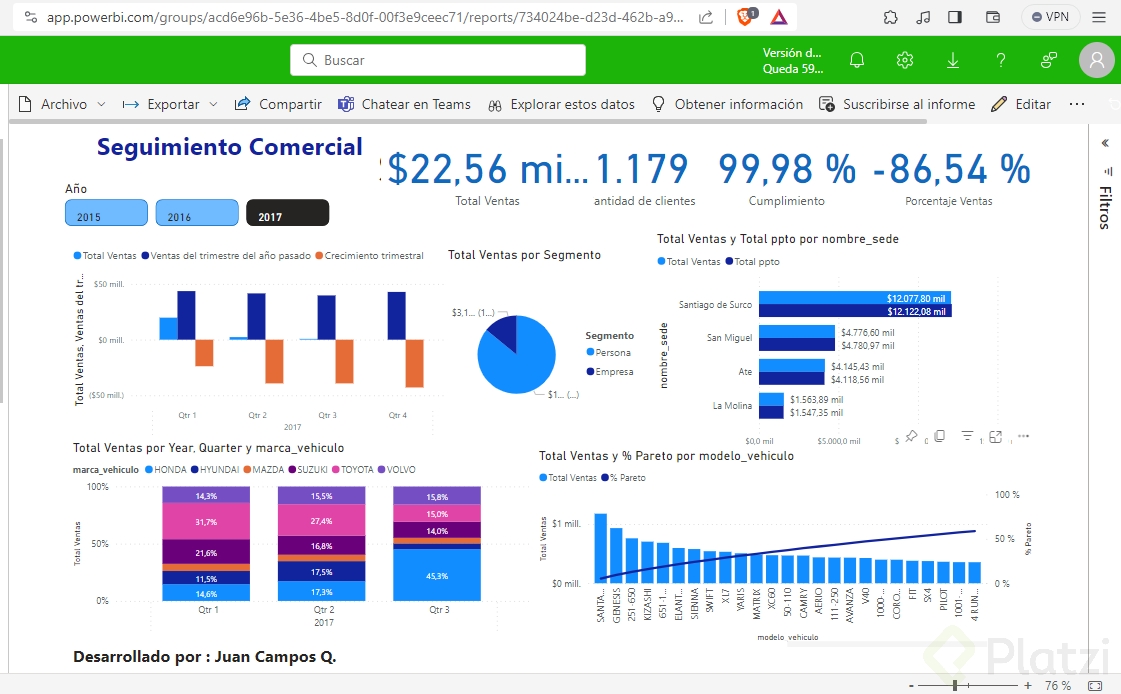Expand the Exportar dropdown
The height and width of the screenshot is (694, 1121).
click(172, 104)
